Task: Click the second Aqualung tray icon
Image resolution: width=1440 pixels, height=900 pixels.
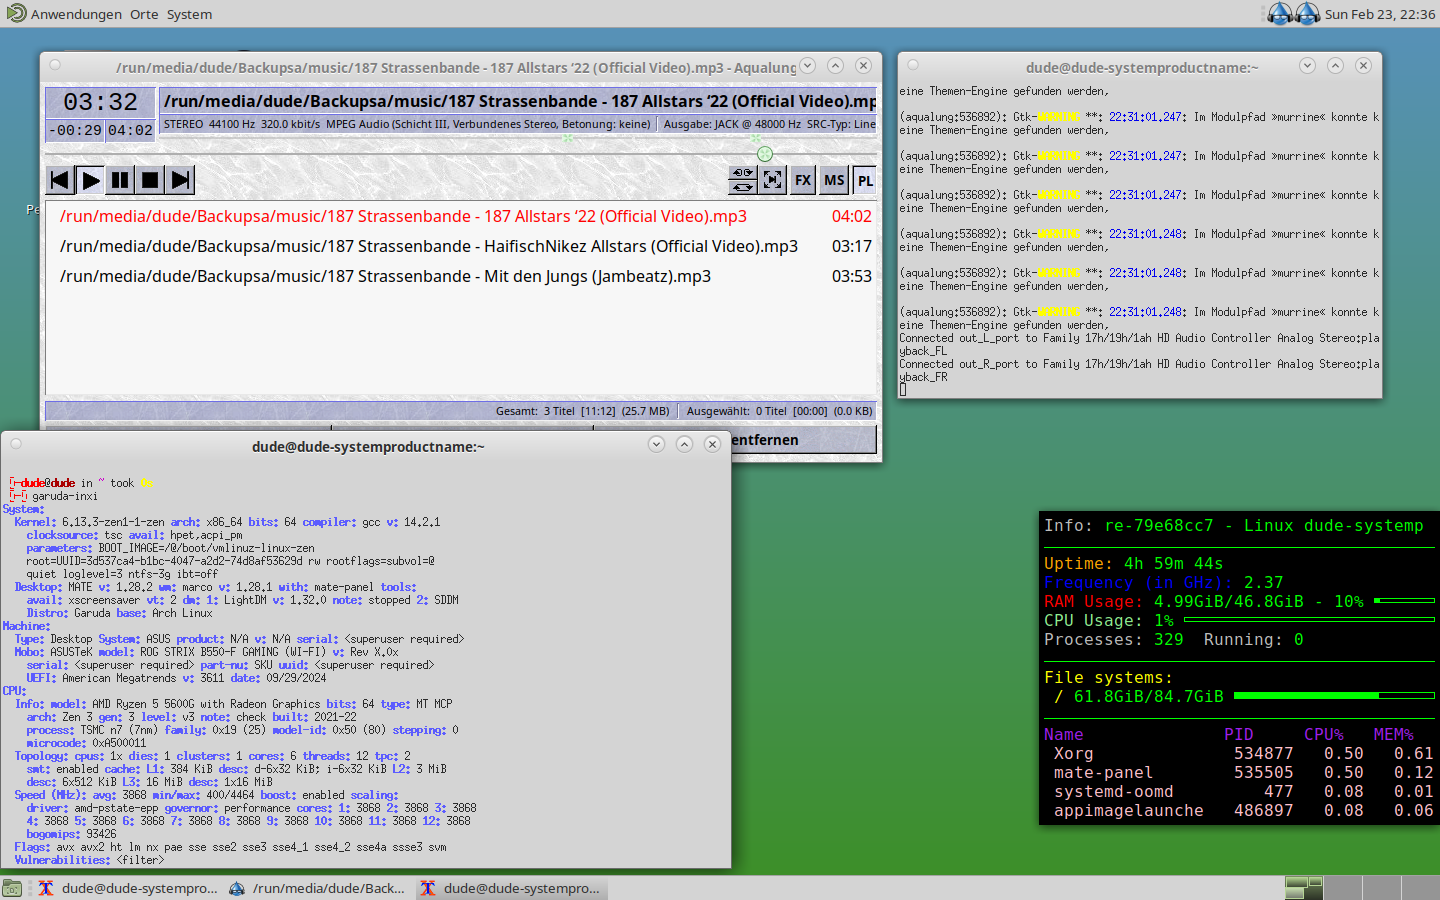Action: (1307, 14)
